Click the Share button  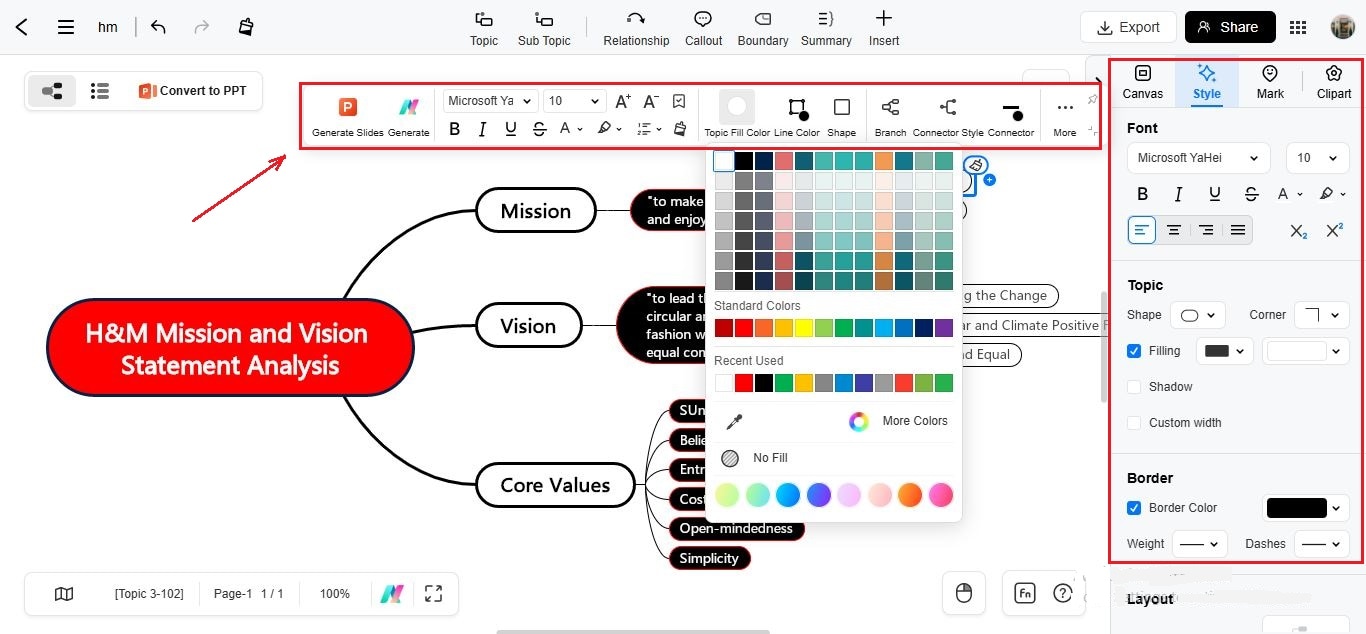coord(1230,27)
